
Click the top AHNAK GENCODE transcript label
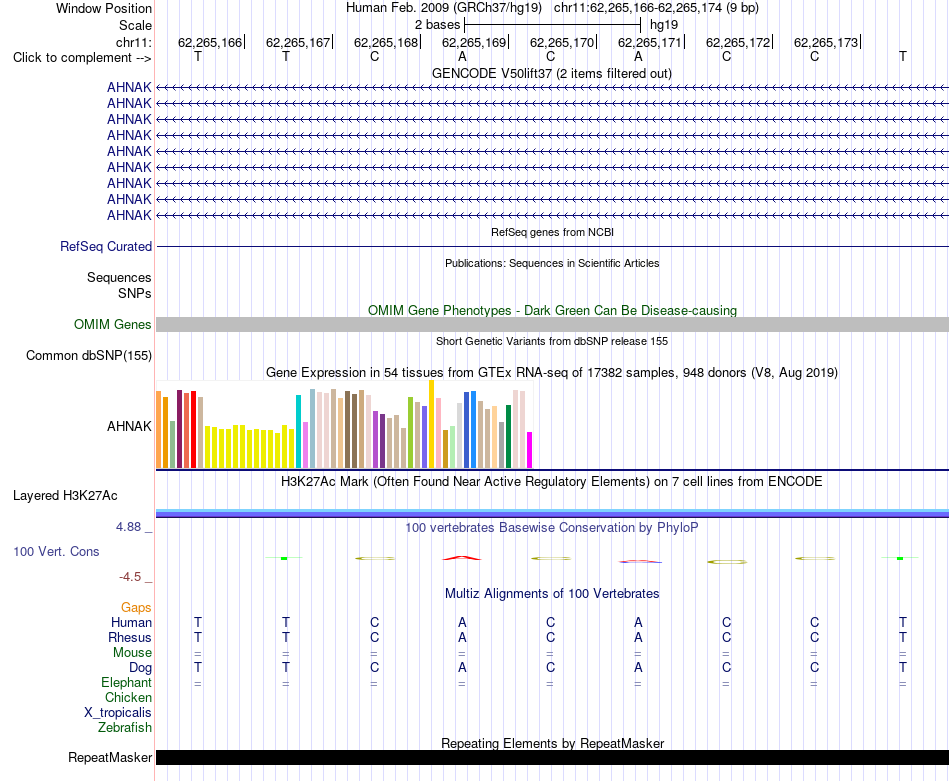click(129, 87)
